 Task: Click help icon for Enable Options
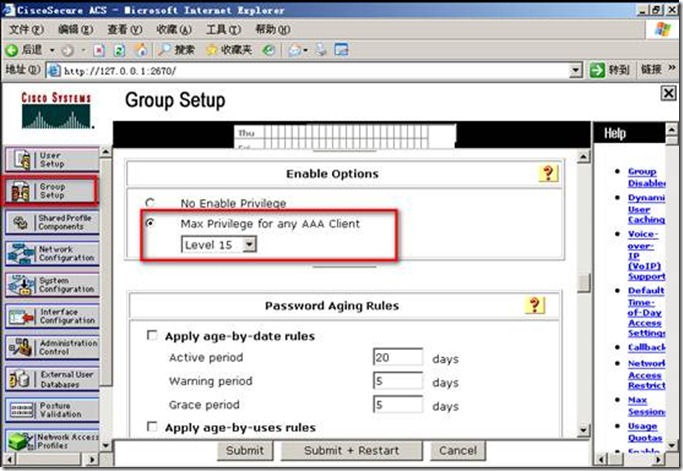548,173
